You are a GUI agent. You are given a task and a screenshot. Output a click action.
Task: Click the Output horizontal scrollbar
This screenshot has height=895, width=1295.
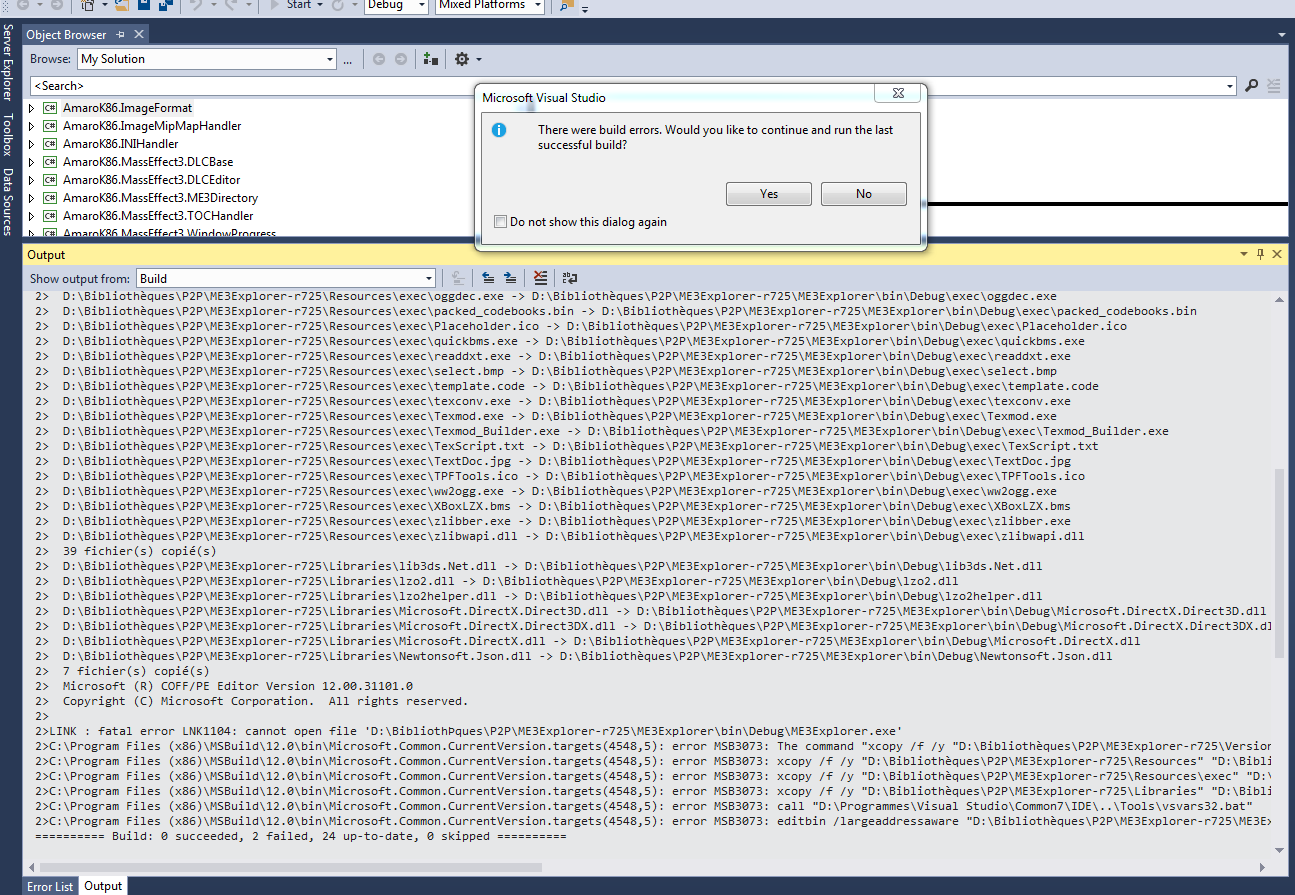click(x=292, y=867)
